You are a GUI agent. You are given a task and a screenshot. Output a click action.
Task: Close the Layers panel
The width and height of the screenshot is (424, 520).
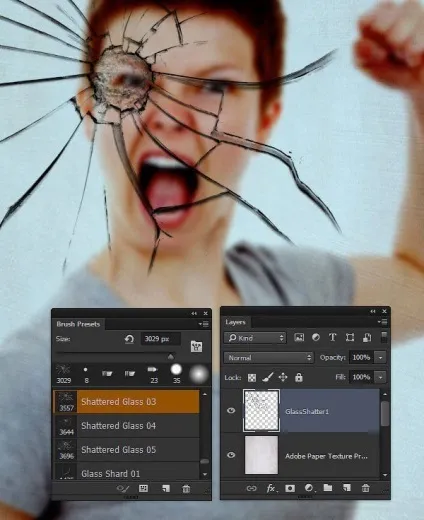(x=384, y=311)
